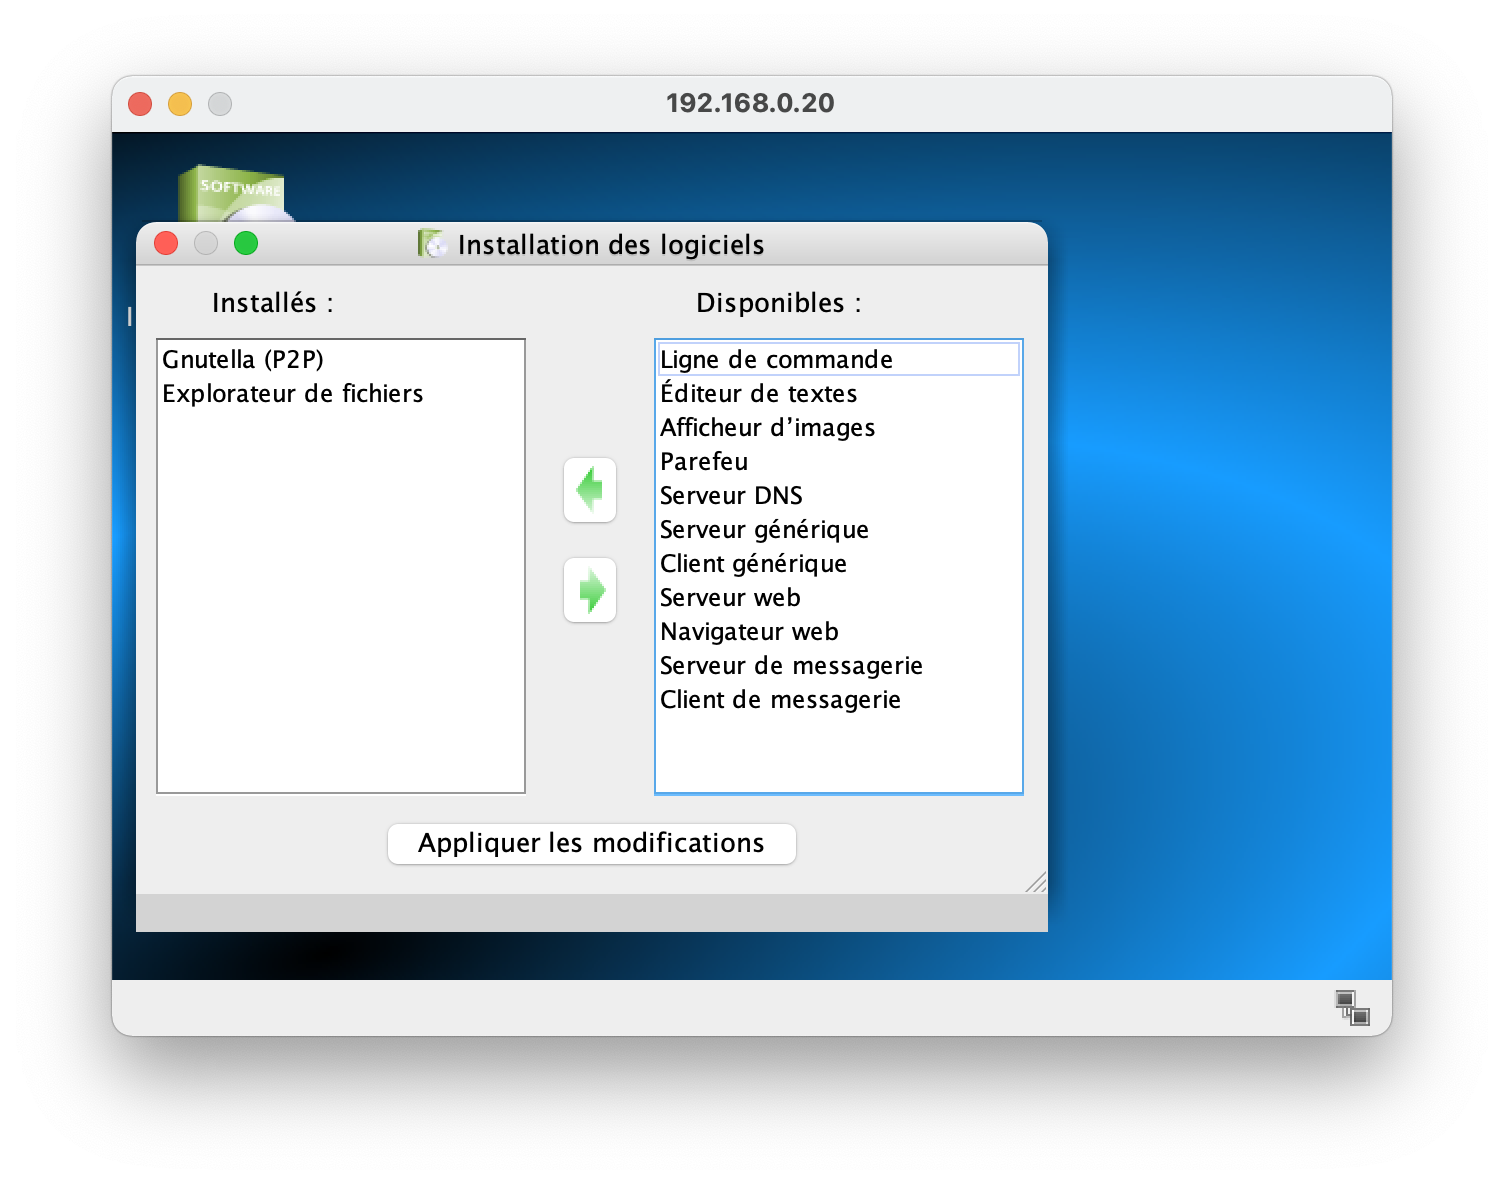
Task: Click the installer icon in dialog title bar
Action: [432, 244]
